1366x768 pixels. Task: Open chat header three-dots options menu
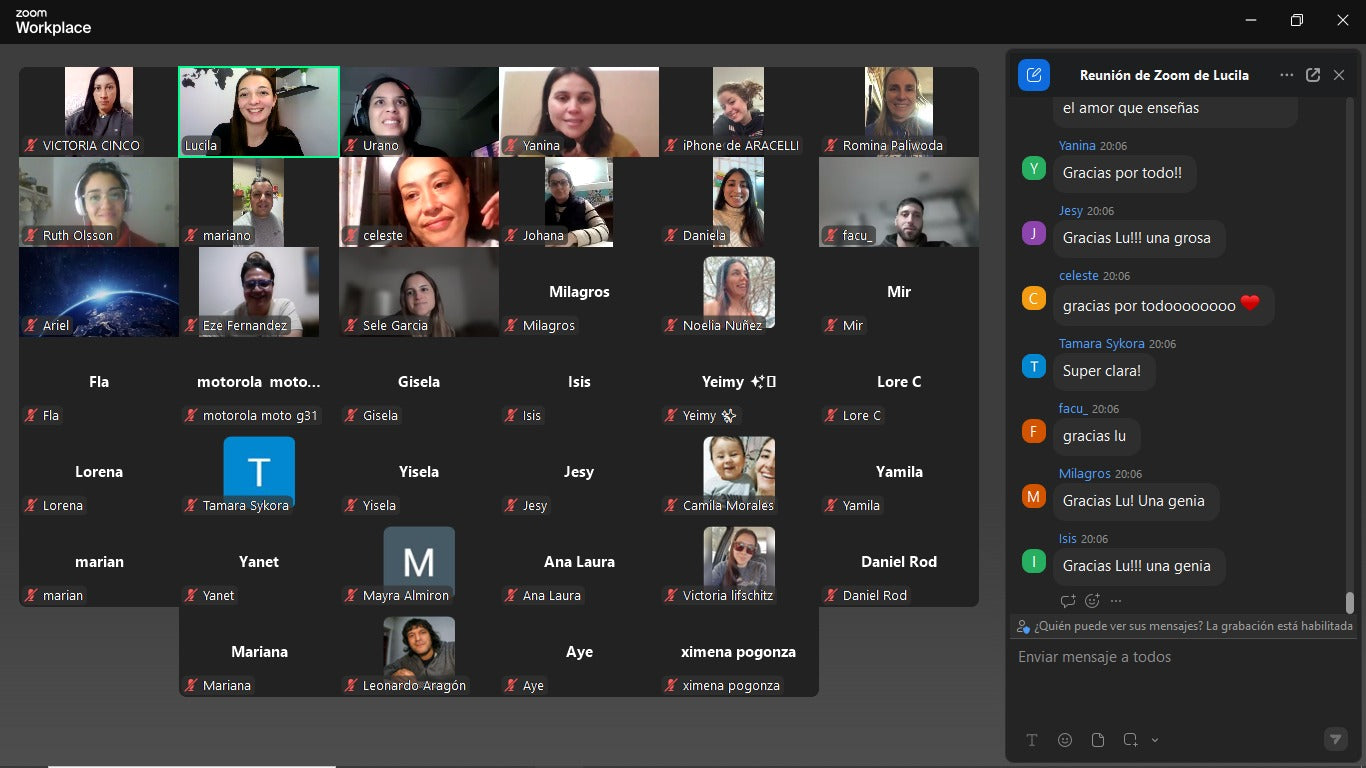tap(1286, 75)
